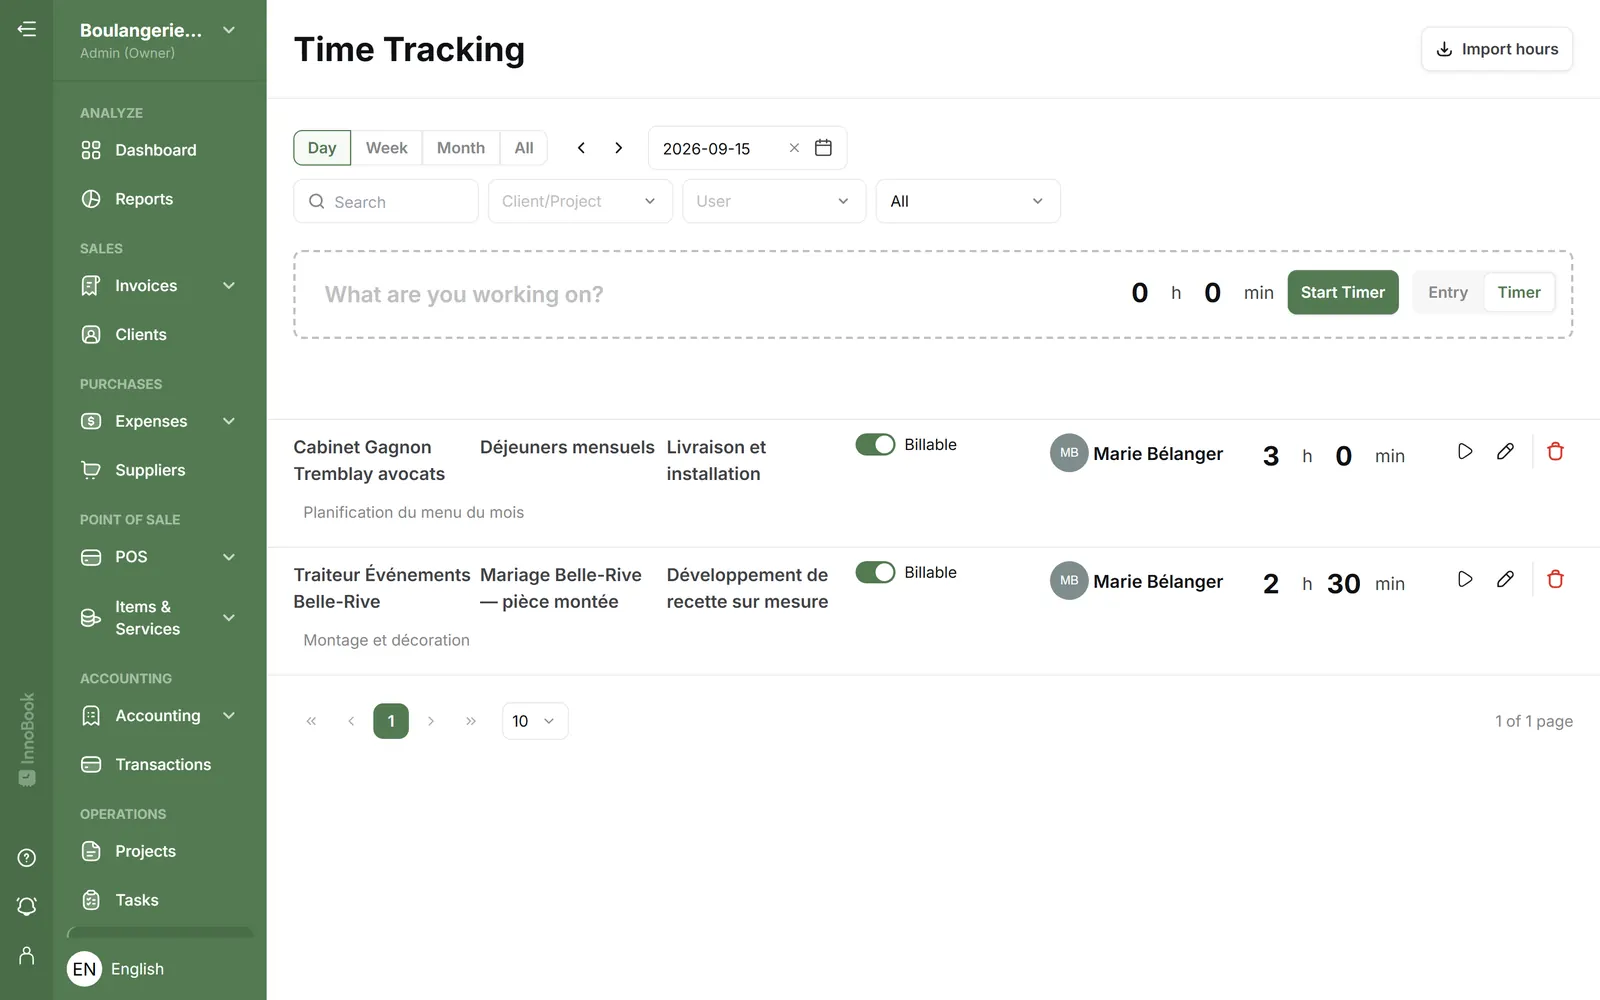Open the Boulangerie company switcher
Viewport: 1600px width, 1000px height.
coord(159,40)
